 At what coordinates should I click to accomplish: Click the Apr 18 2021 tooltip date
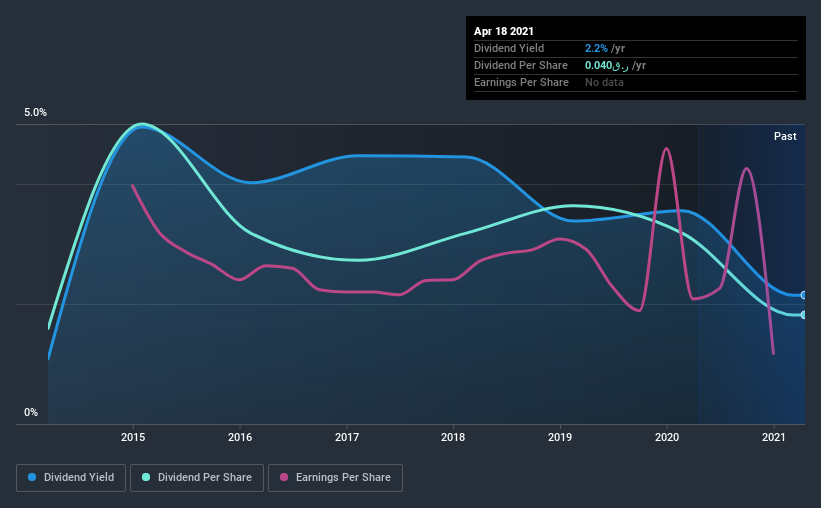[504, 31]
